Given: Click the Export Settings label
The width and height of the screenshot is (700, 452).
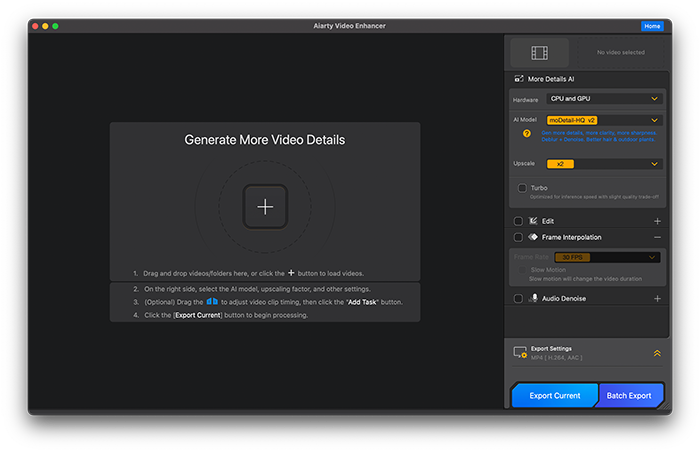Looking at the screenshot, I should 551,348.
